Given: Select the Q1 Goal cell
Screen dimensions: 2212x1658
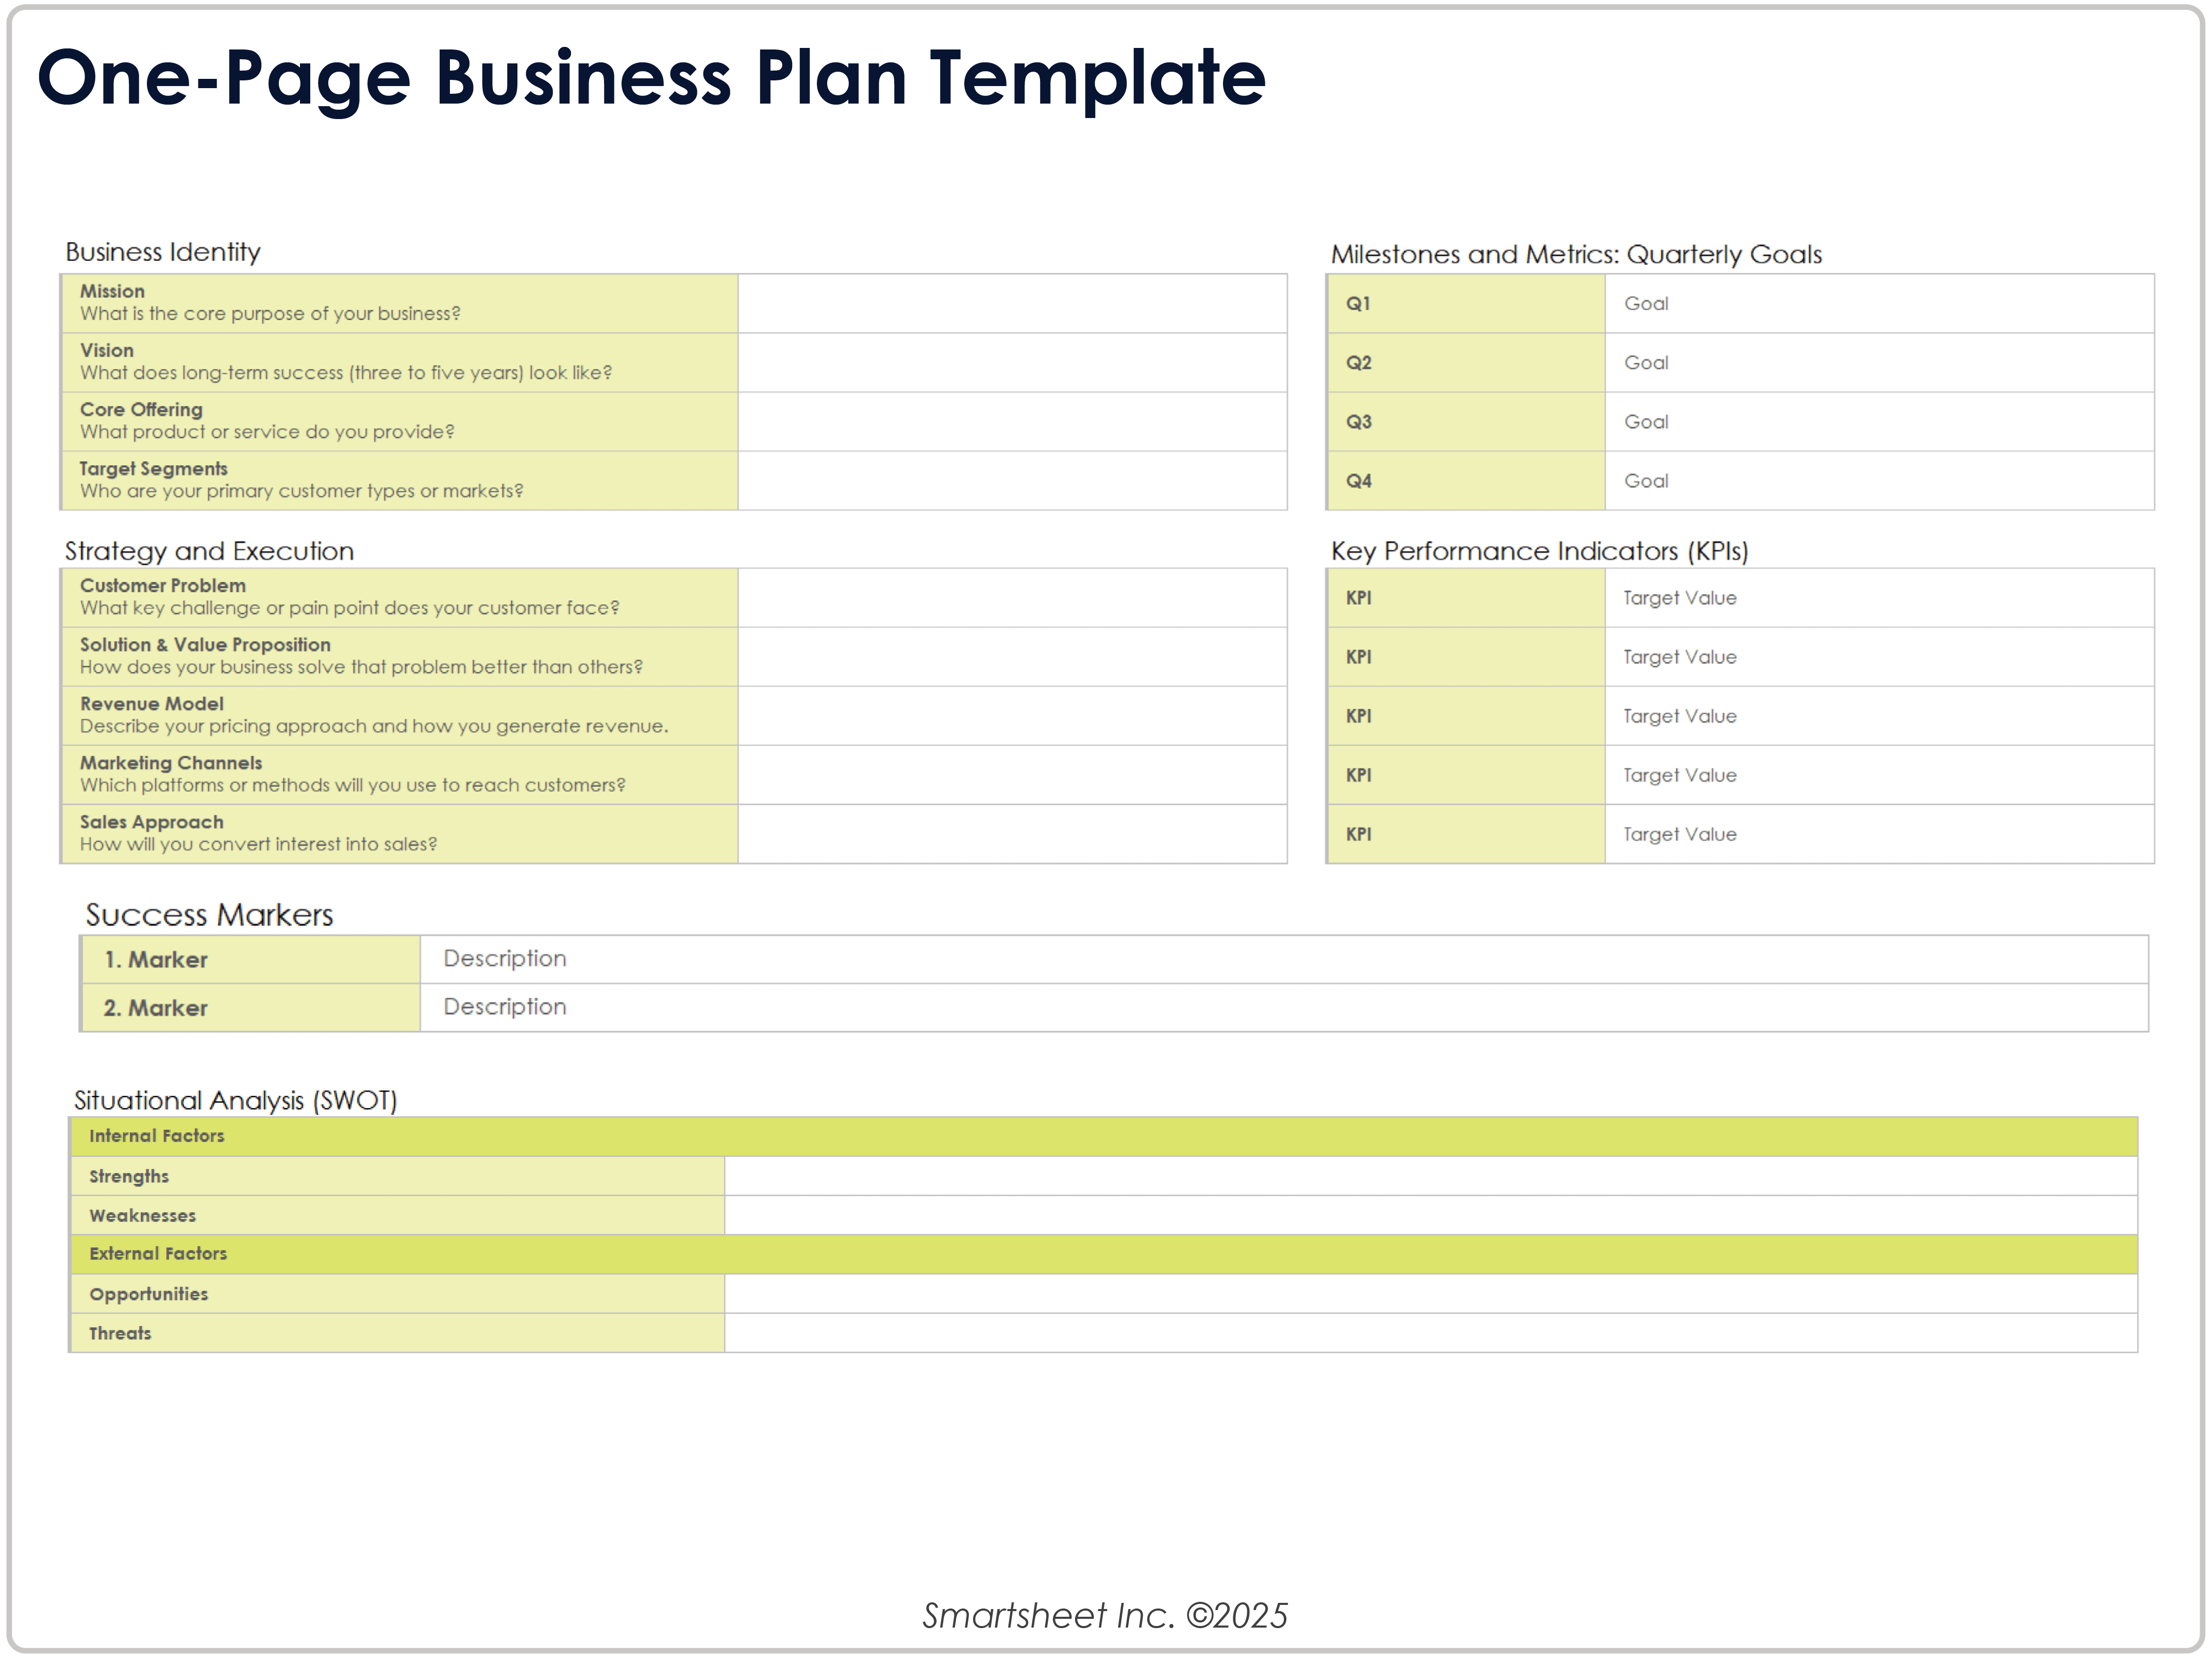Looking at the screenshot, I should tap(1878, 303).
